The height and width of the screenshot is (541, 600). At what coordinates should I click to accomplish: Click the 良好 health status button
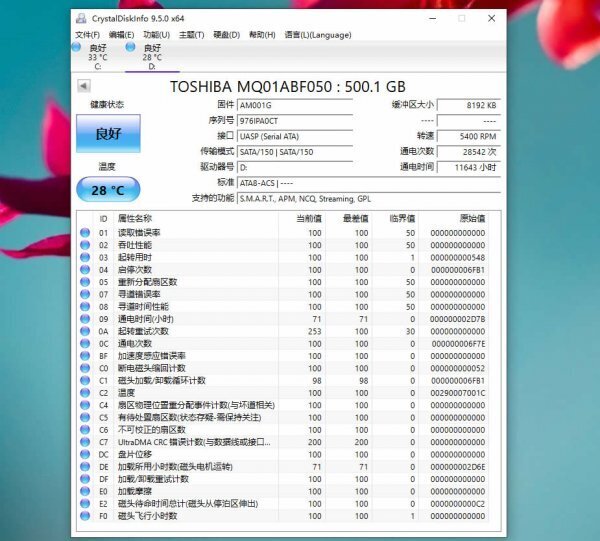[108, 134]
